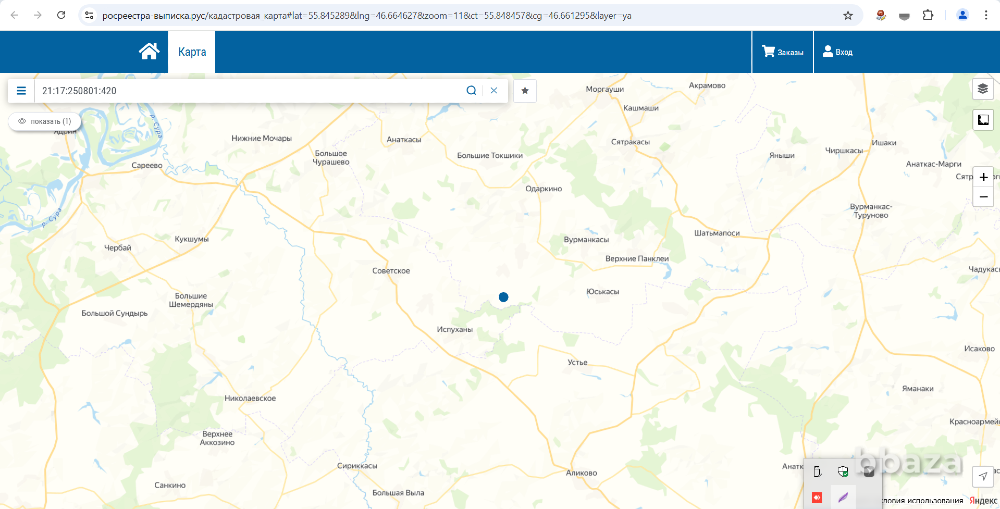Open the Заказы cart page
The height and width of the screenshot is (509, 1000).
(782, 52)
